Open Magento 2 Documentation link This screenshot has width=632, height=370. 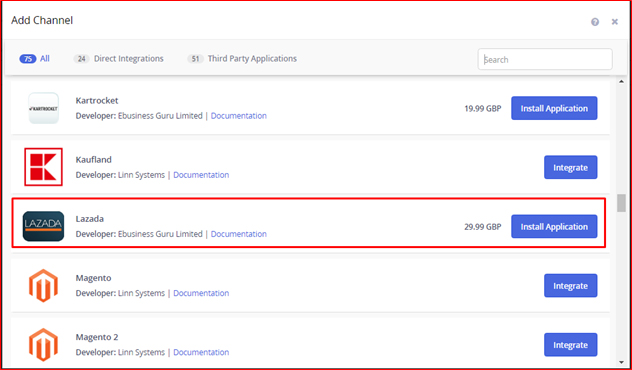tap(201, 352)
